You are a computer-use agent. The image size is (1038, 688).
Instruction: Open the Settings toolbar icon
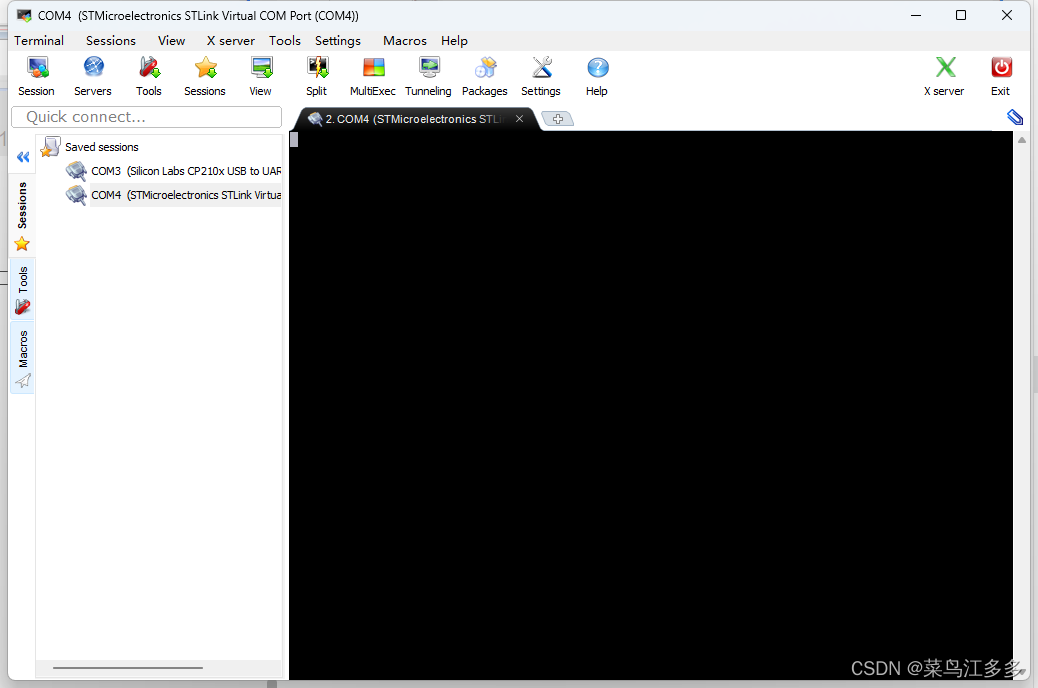point(541,76)
